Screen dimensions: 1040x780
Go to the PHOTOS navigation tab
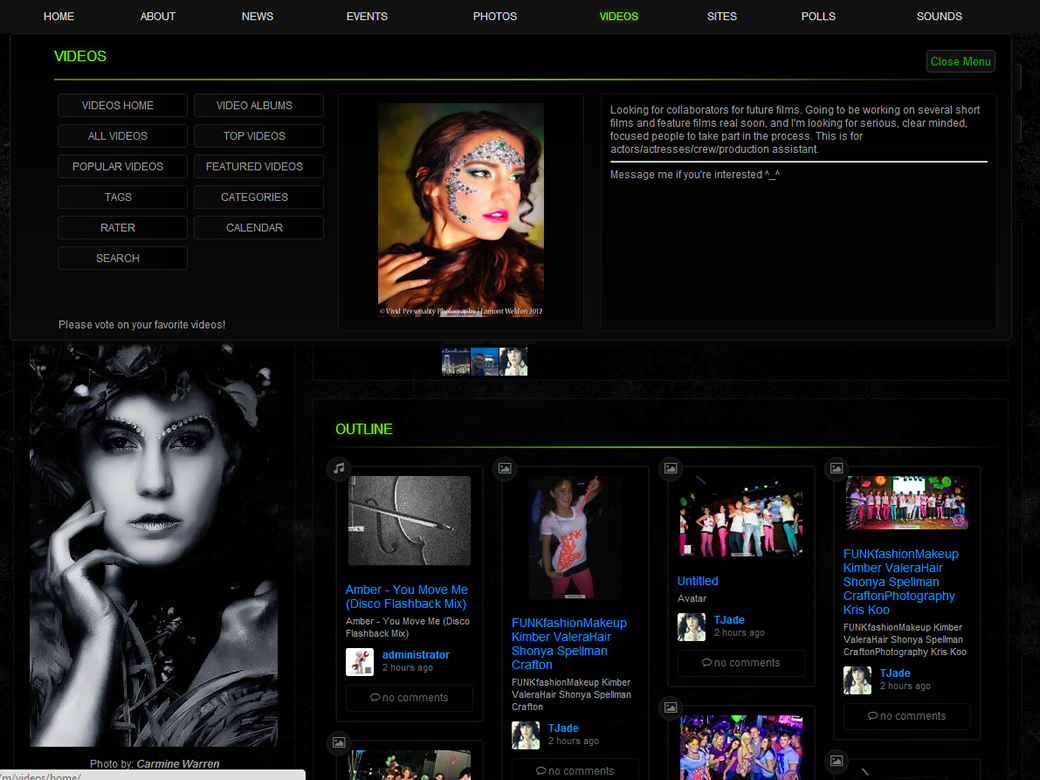coord(495,16)
